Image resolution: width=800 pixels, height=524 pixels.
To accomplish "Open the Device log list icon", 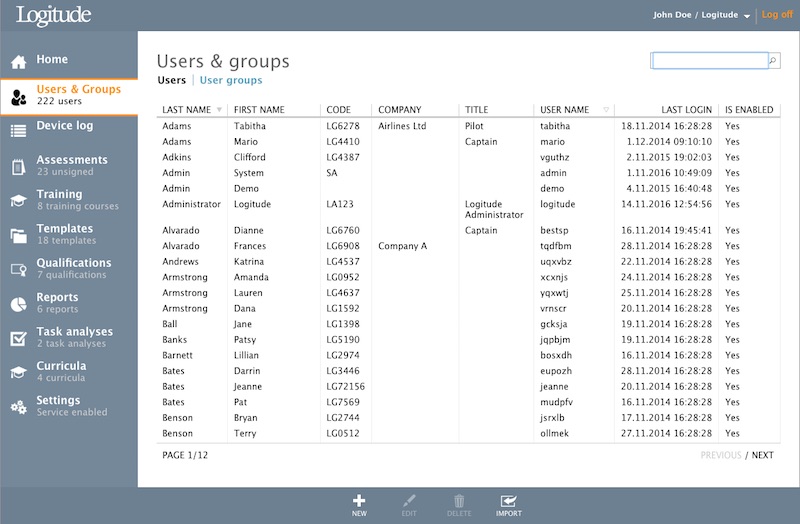I will tap(18, 131).
